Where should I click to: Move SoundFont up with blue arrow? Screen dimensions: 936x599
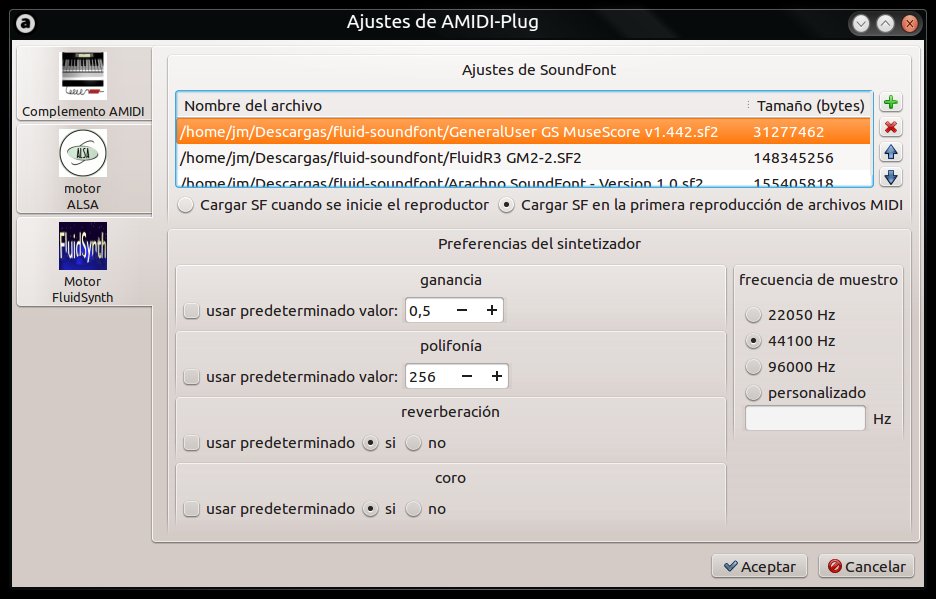891,152
